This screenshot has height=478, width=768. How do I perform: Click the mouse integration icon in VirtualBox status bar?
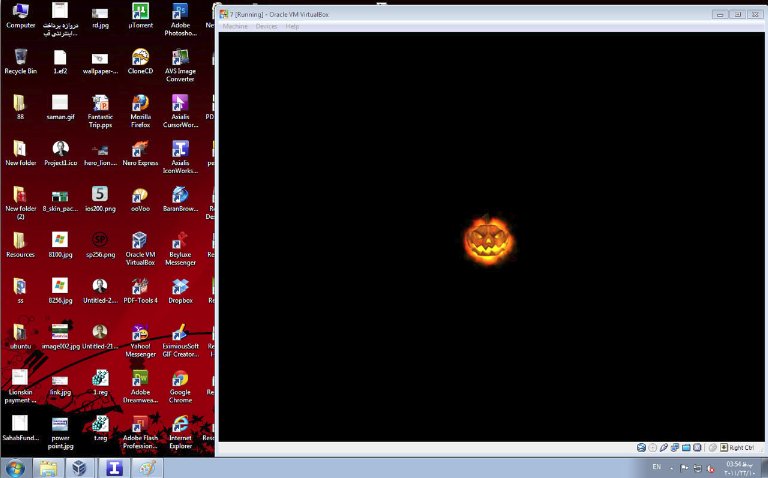point(713,448)
